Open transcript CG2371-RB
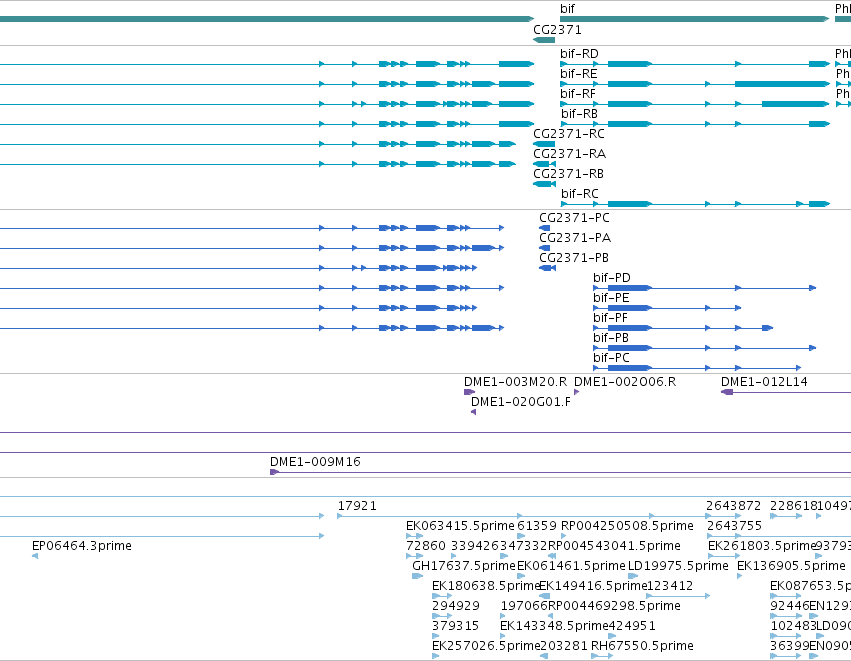 pos(568,174)
